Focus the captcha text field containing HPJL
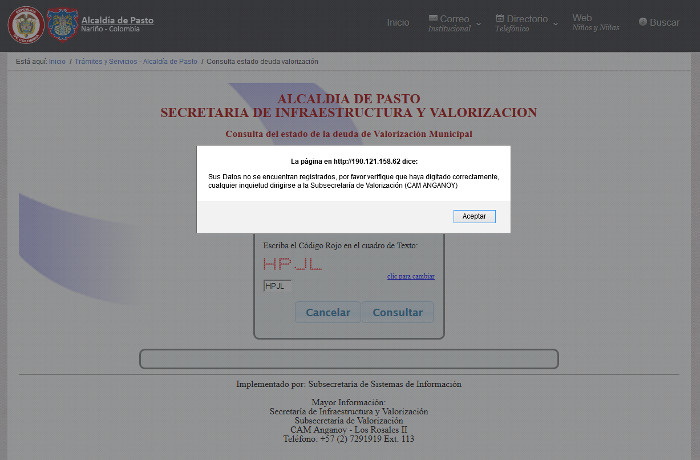This screenshot has width=700, height=460. pos(277,286)
